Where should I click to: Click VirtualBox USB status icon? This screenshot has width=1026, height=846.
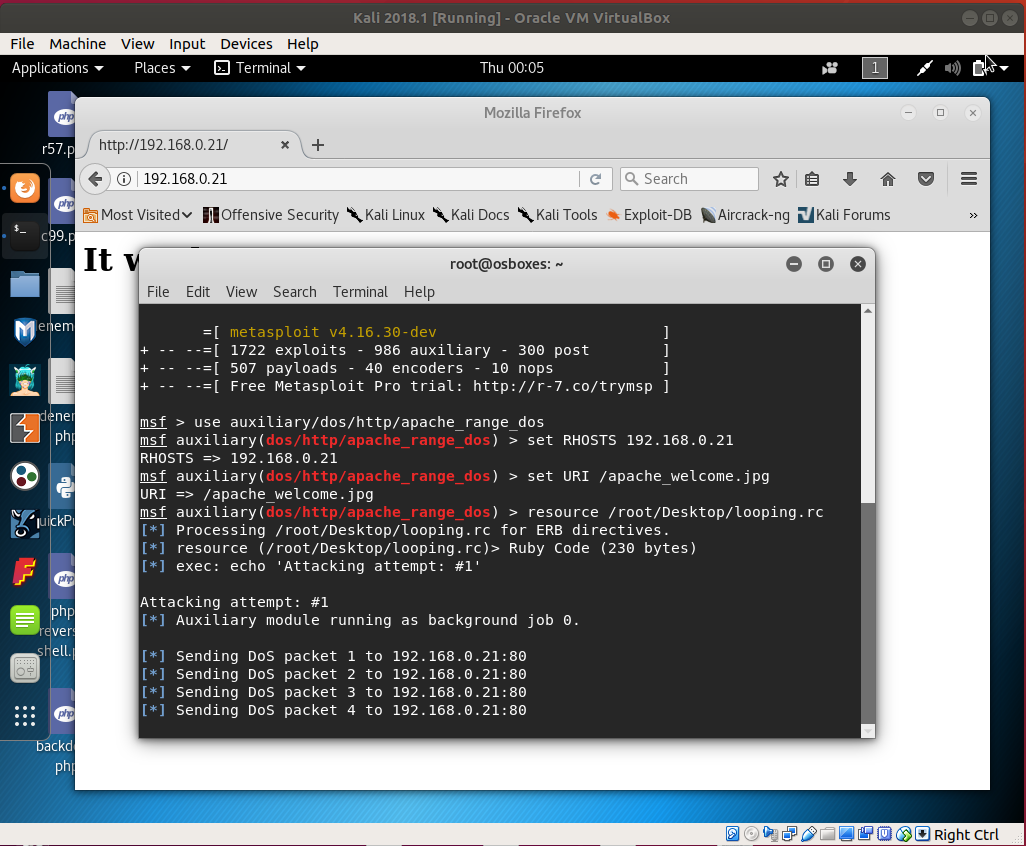(x=808, y=834)
